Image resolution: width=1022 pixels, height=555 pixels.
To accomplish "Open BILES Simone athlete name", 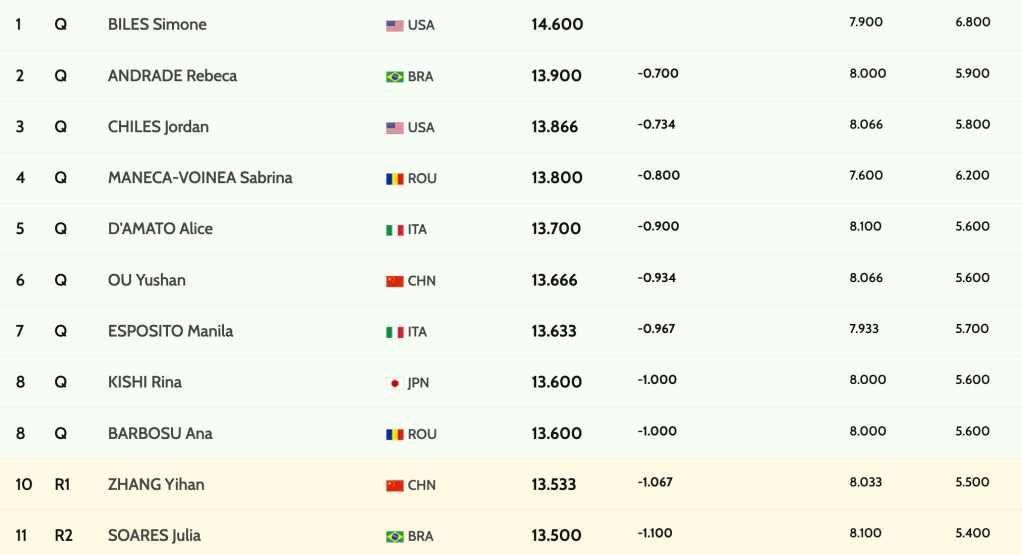I will tap(157, 24).
